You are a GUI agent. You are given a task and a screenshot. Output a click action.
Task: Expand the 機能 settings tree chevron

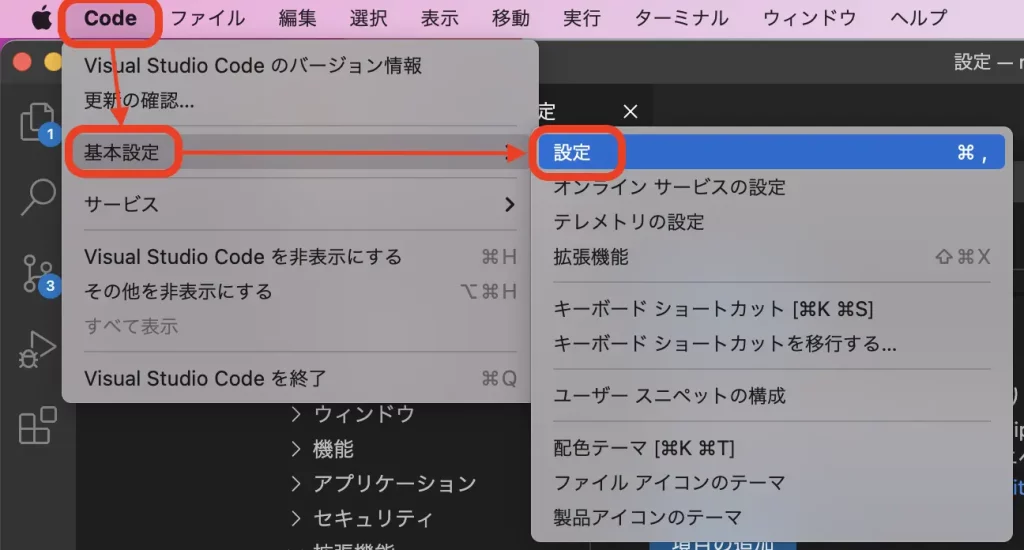coord(296,449)
